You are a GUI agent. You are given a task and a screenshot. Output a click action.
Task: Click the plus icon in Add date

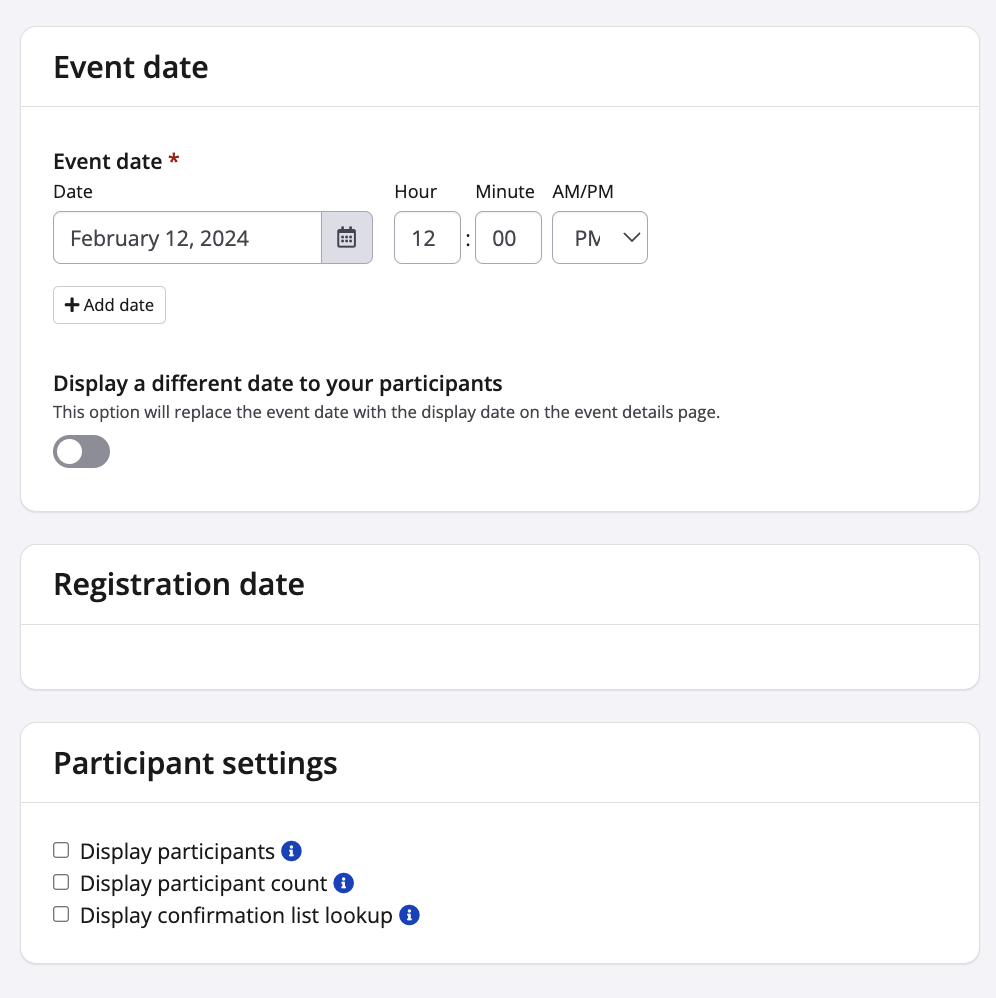pos(72,305)
